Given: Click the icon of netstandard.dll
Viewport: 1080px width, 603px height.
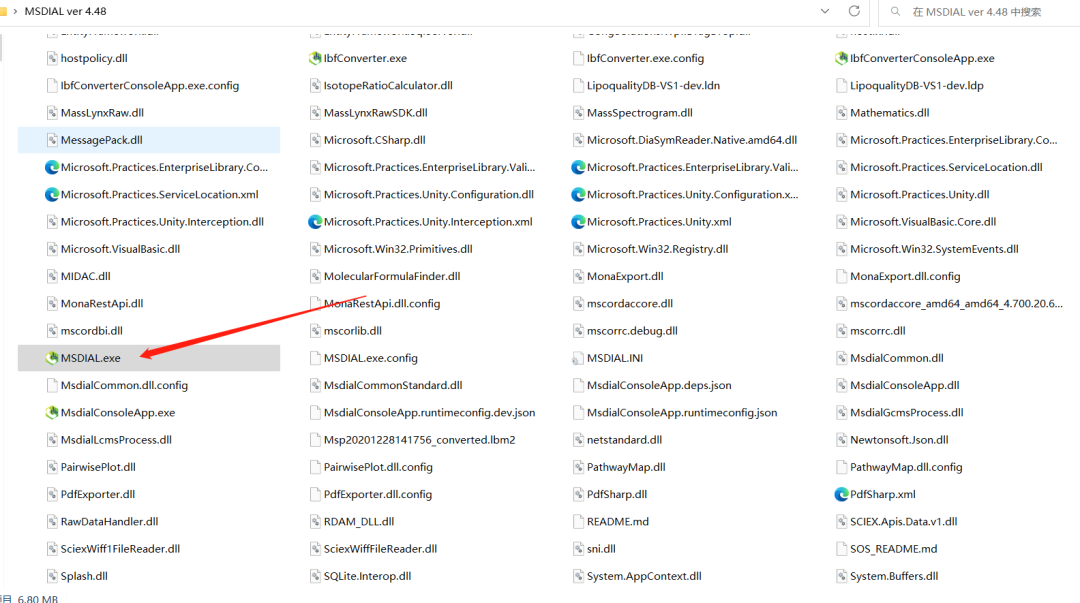Looking at the screenshot, I should tap(579, 440).
